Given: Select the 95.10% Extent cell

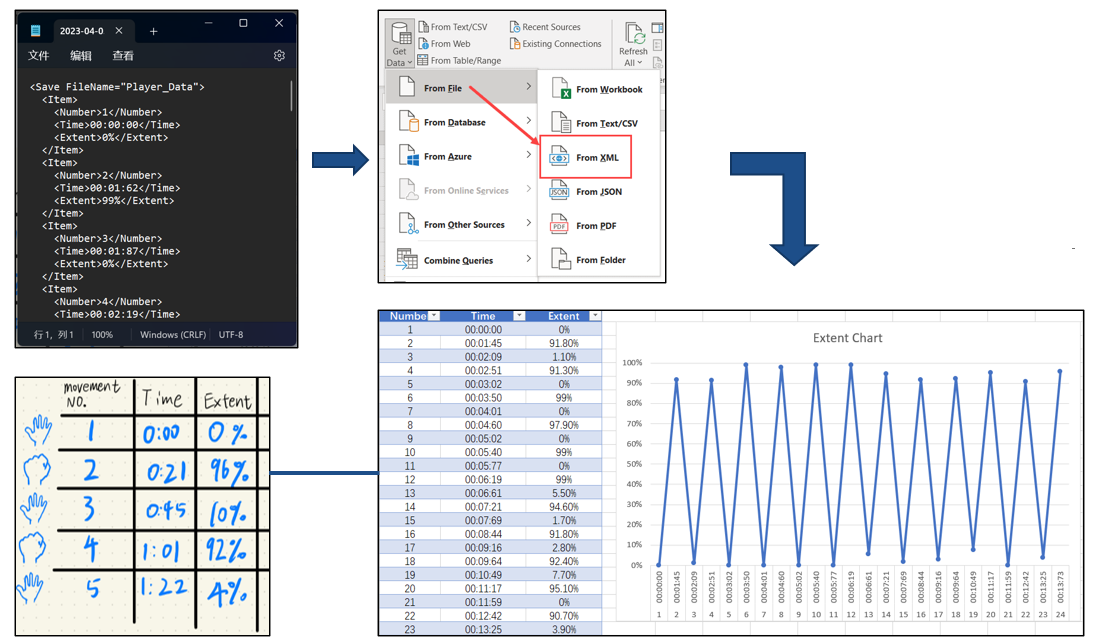Looking at the screenshot, I should point(564,589).
